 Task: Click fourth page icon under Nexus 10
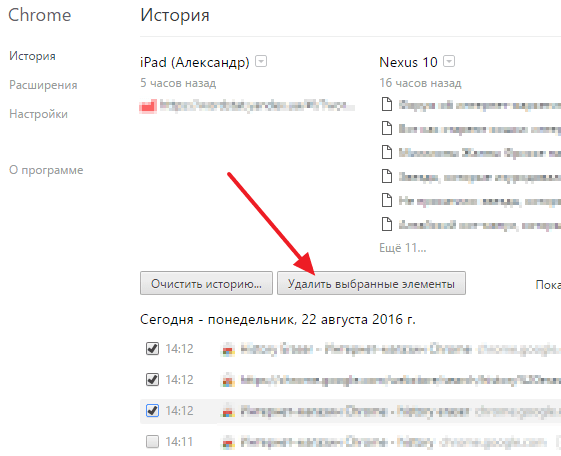coord(387,176)
